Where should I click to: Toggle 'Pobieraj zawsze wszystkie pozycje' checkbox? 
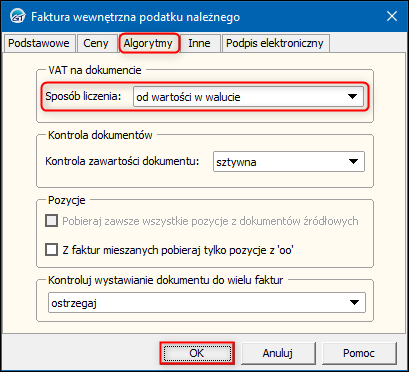pyautogui.click(x=51, y=221)
